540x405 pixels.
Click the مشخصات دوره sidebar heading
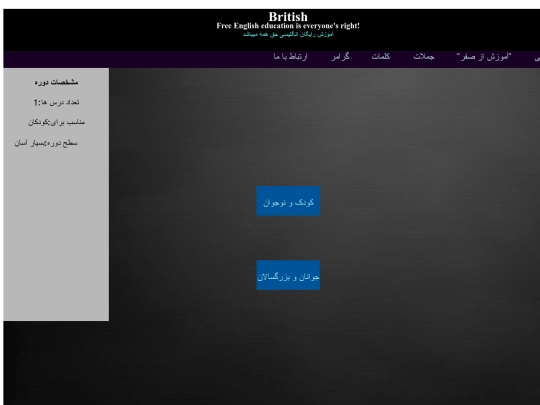click(56, 82)
